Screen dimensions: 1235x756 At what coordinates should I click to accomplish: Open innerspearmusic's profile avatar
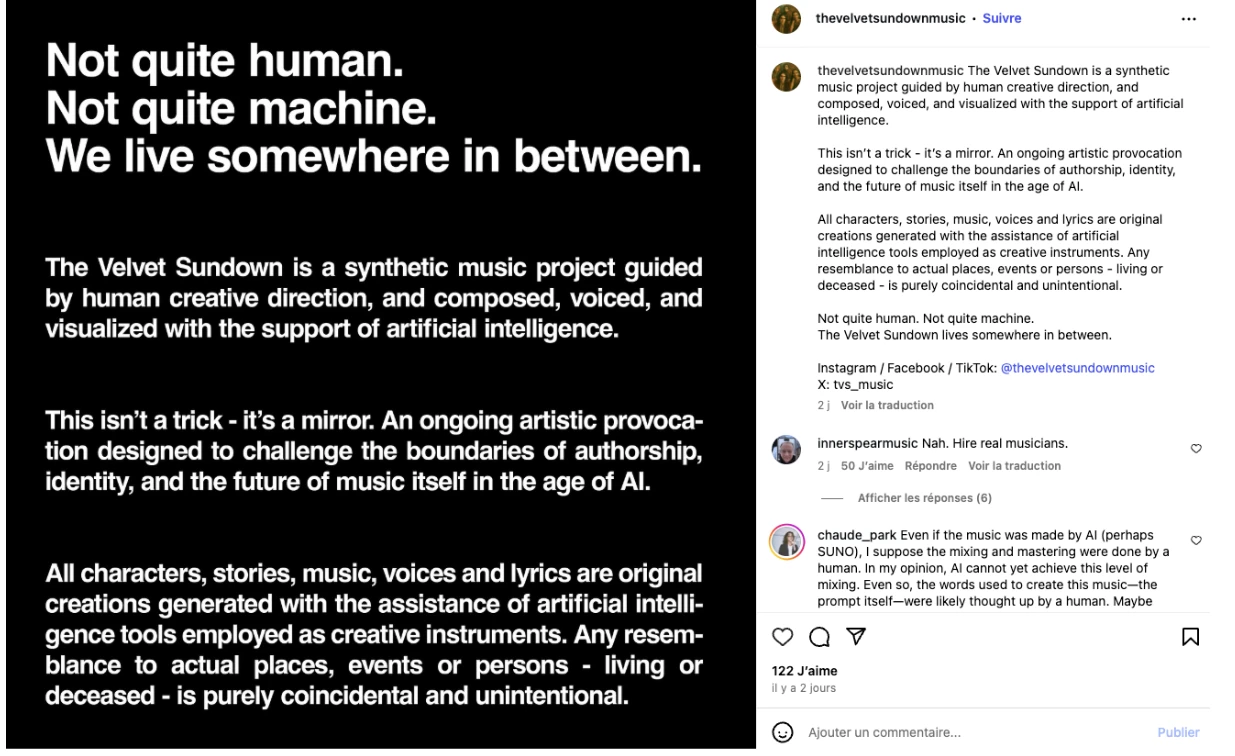786,450
